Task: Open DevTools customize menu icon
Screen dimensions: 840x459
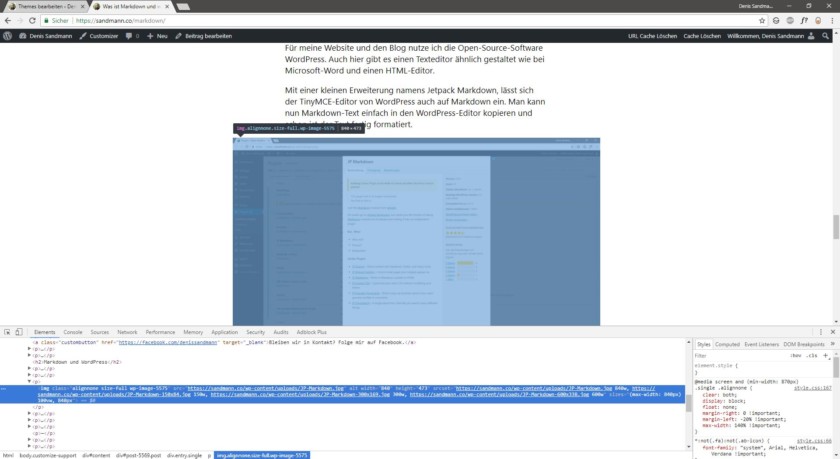Action: [x=820, y=331]
